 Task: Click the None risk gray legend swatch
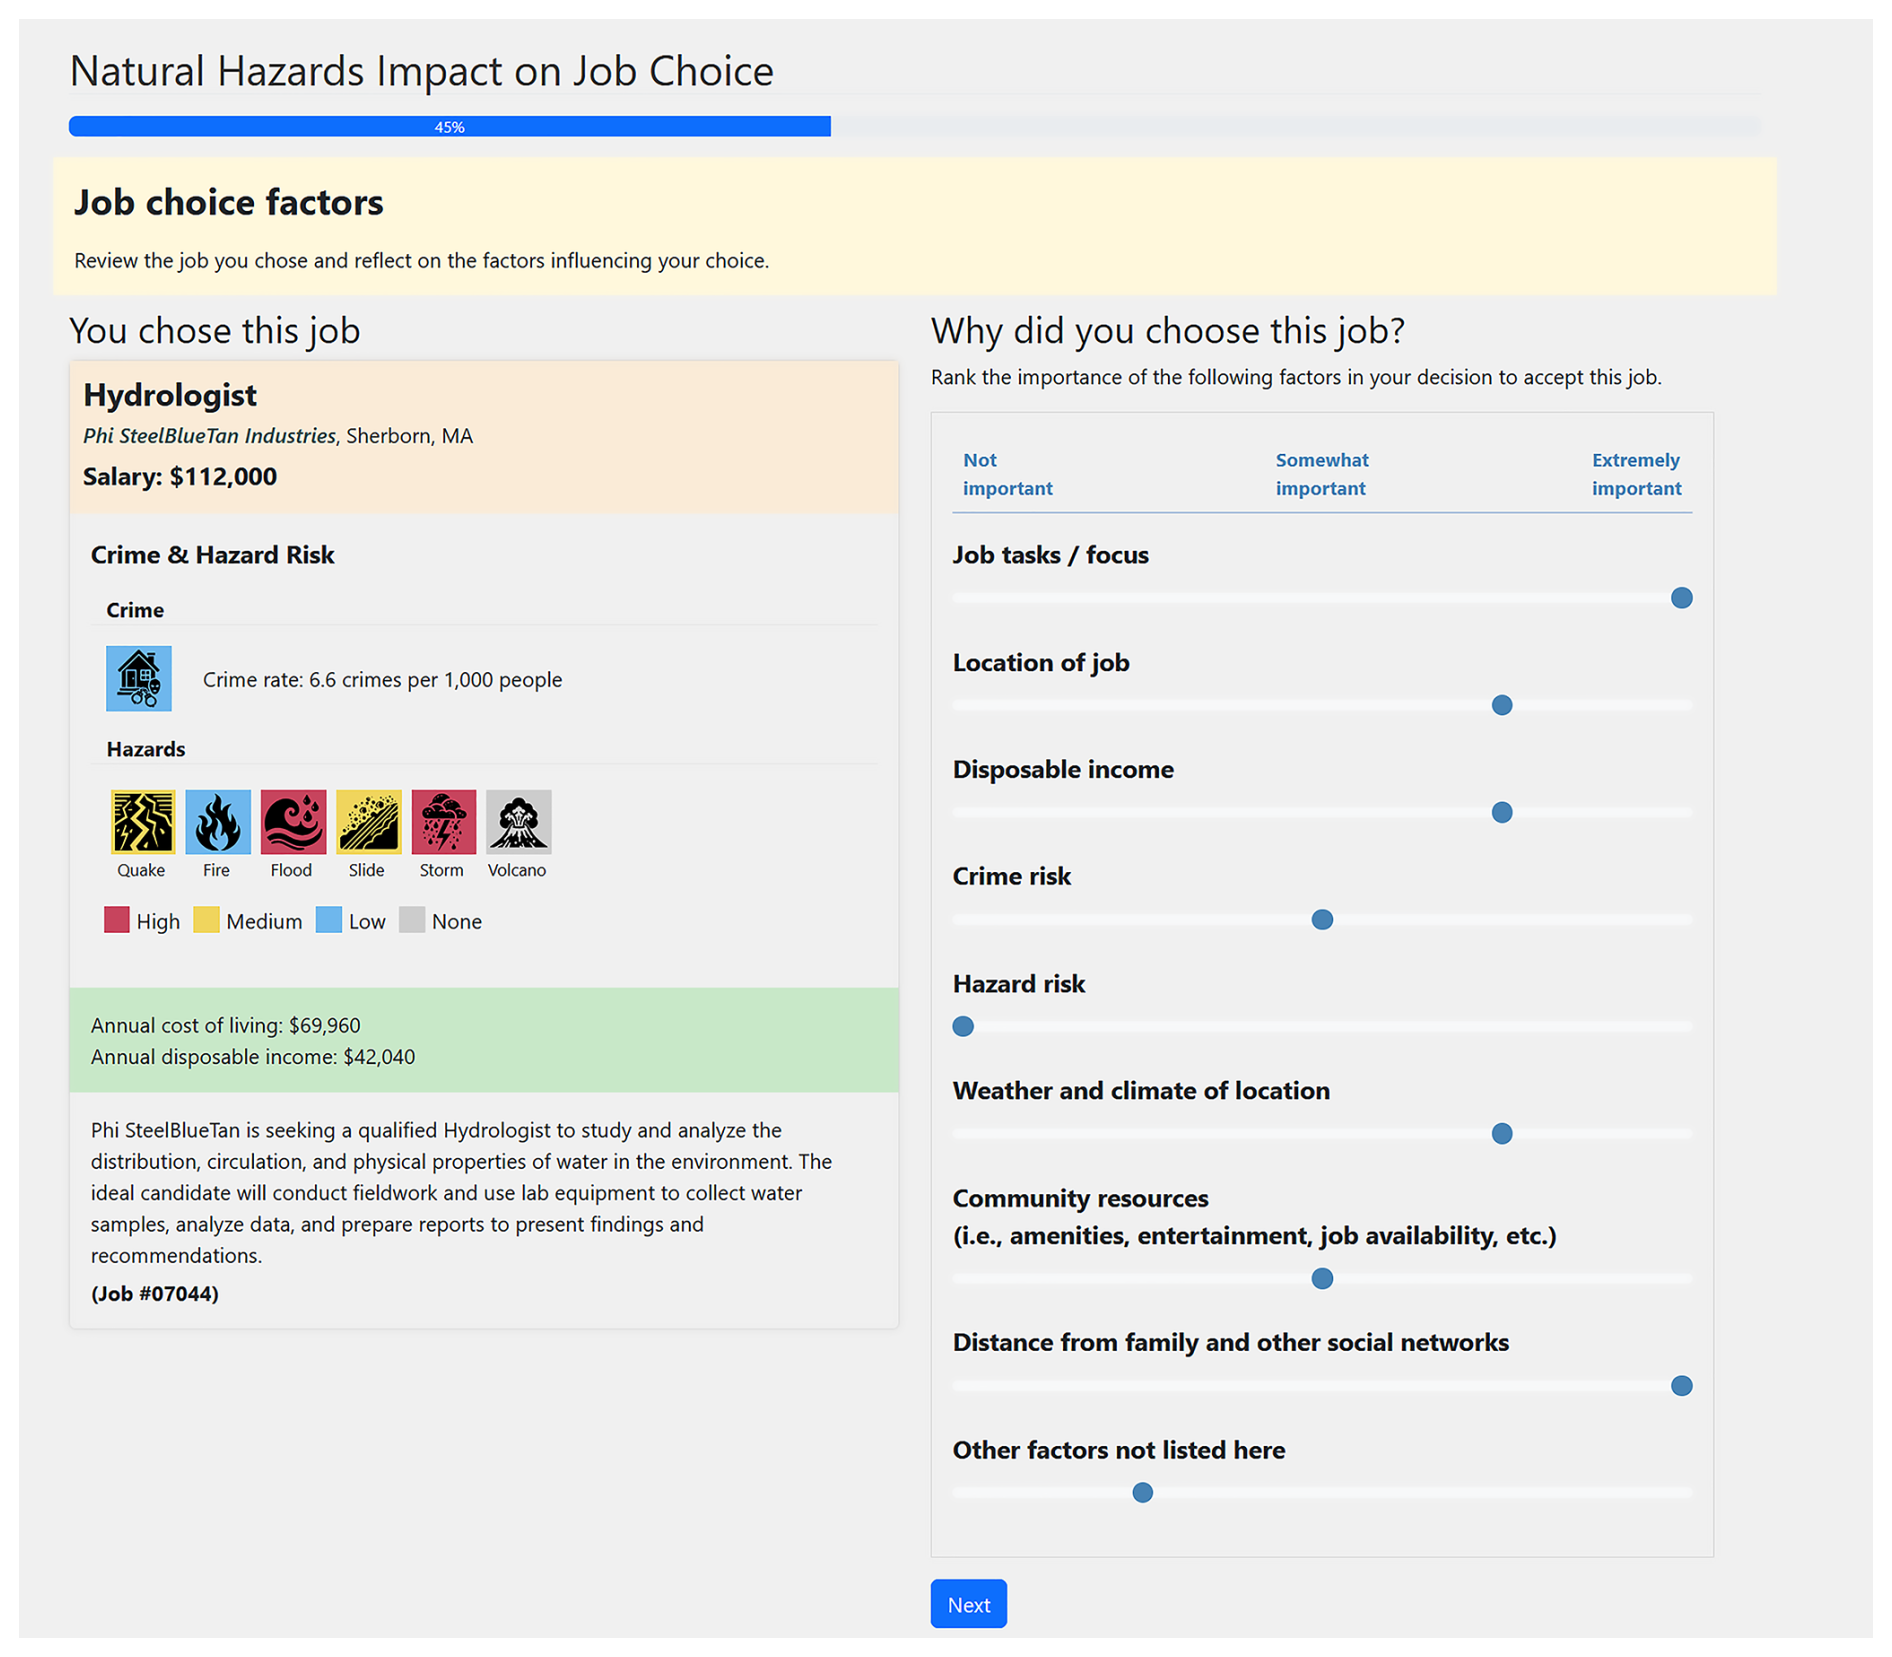pos(411,920)
